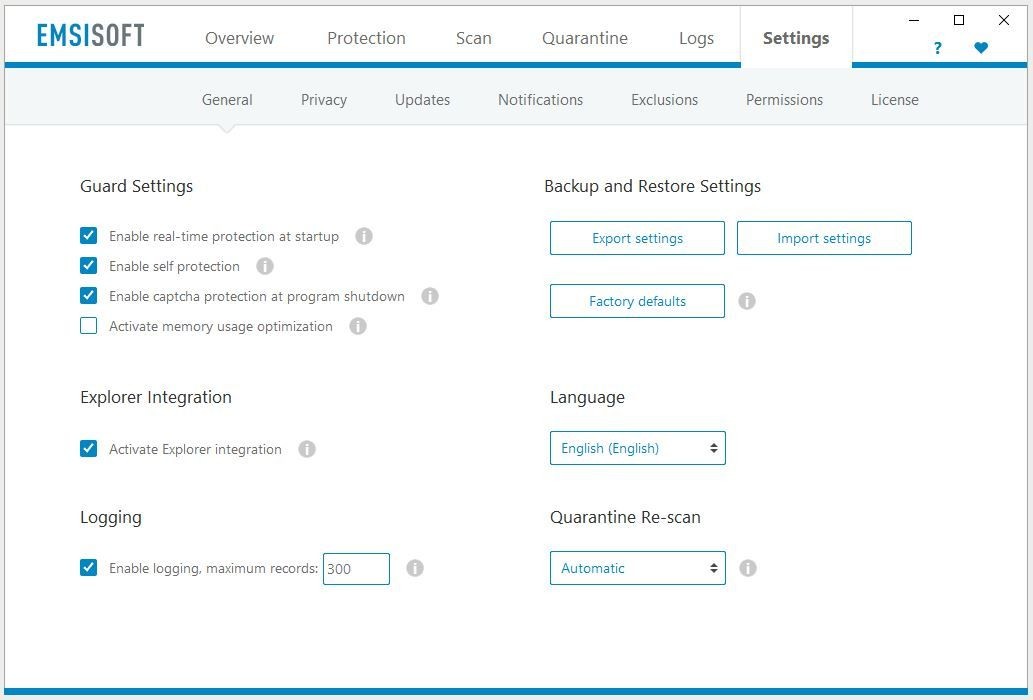Click the help question mark icon
This screenshot has width=1033, height=700.
[937, 48]
